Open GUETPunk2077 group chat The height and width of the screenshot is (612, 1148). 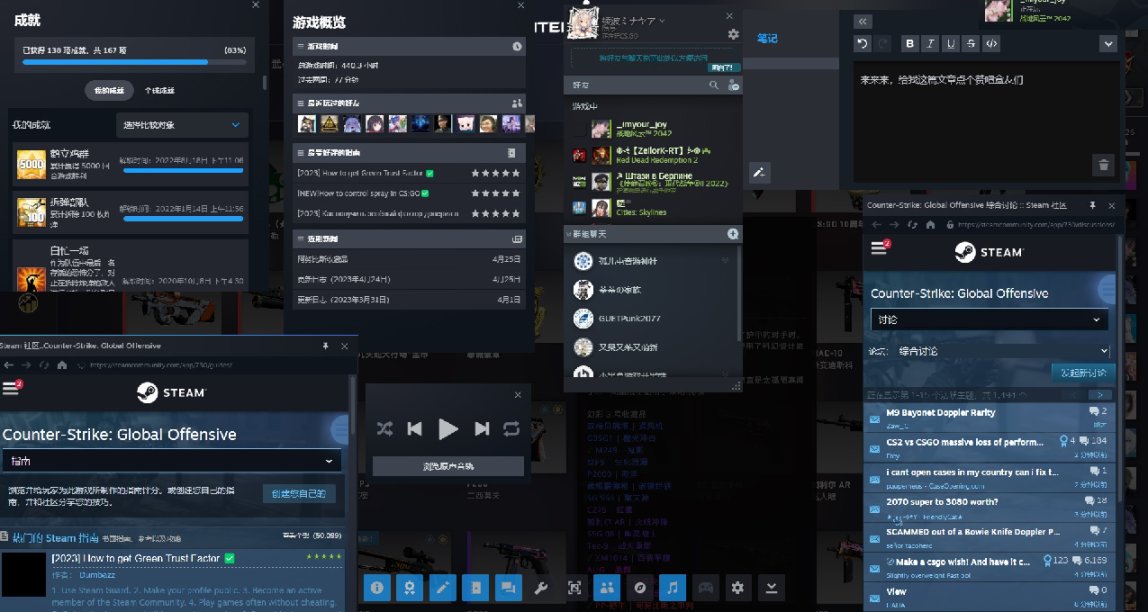tap(652, 318)
